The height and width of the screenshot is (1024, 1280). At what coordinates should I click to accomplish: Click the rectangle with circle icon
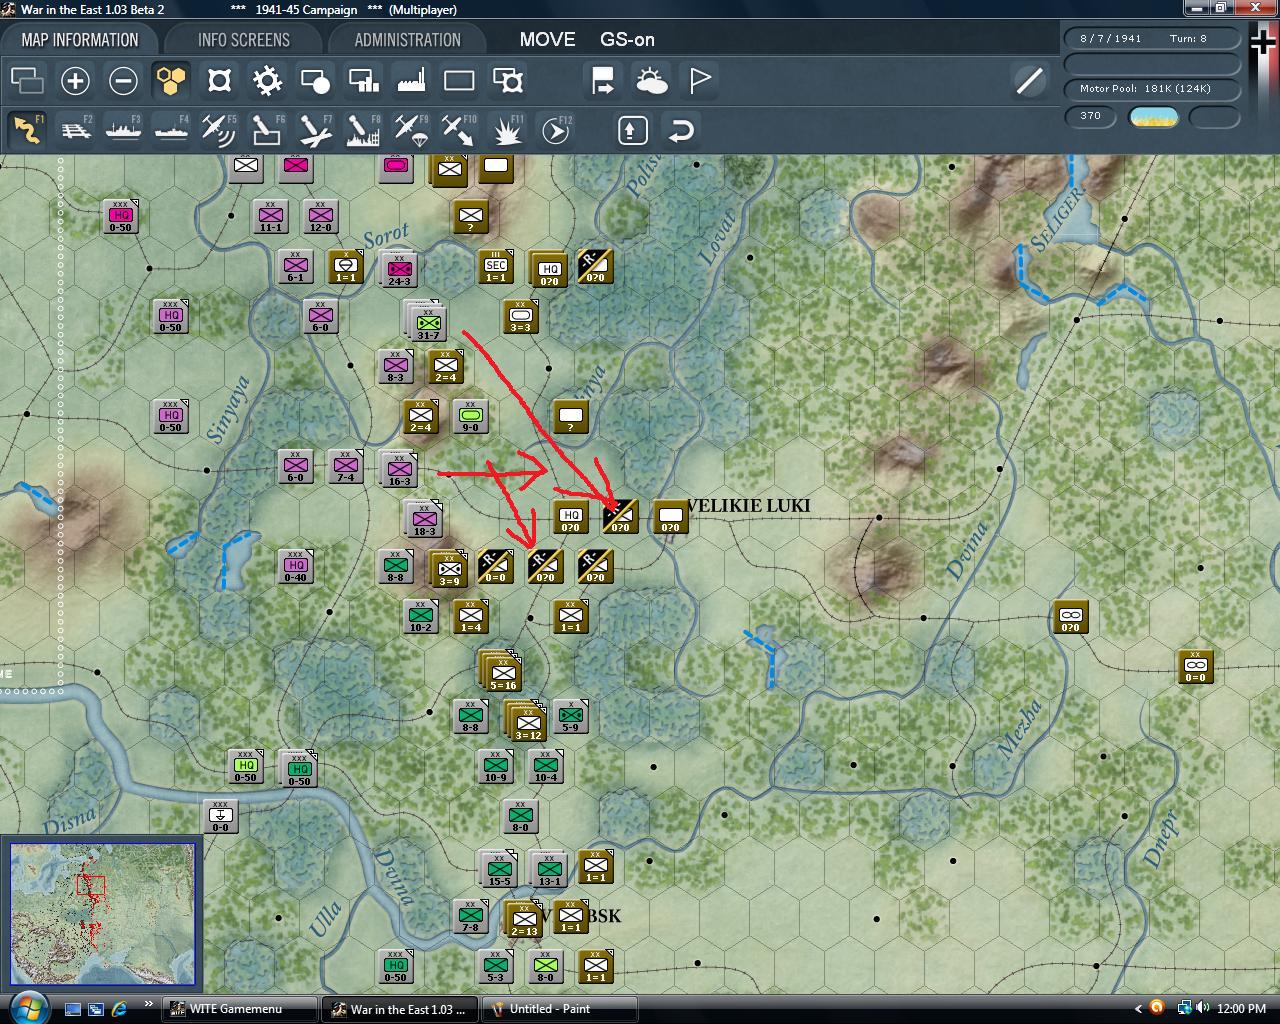click(315, 81)
